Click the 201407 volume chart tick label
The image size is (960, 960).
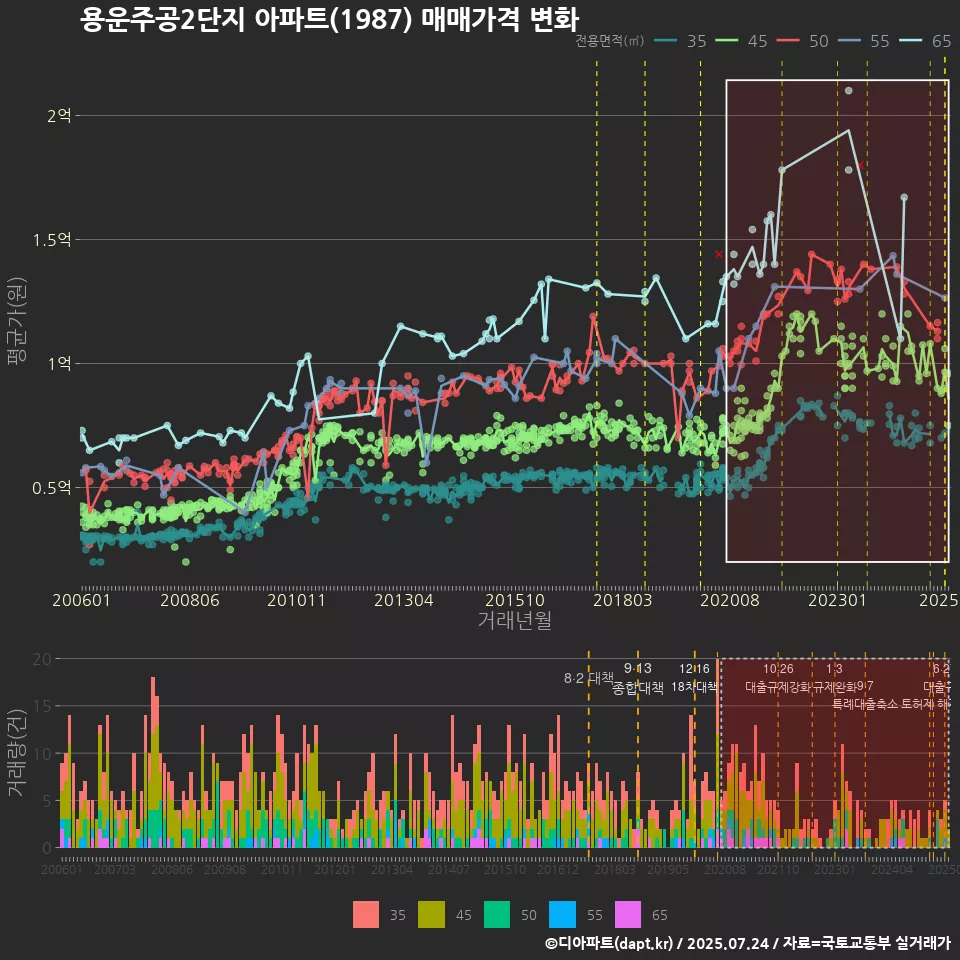[x=449, y=869]
